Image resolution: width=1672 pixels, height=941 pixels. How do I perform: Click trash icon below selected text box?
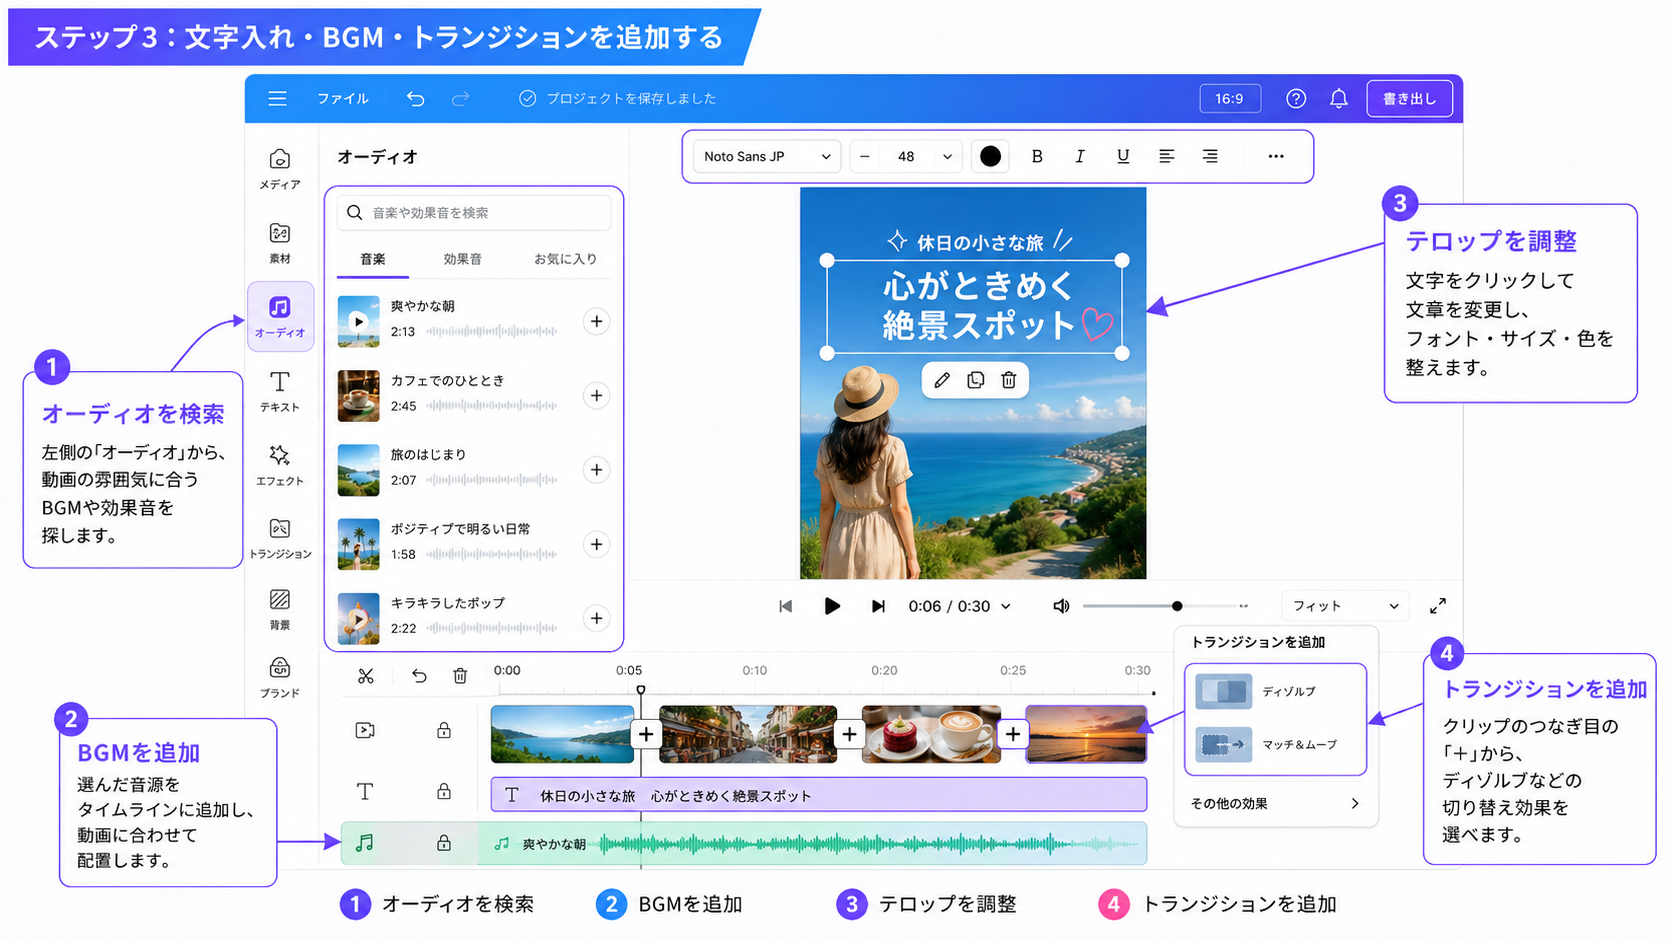pos(1009,380)
